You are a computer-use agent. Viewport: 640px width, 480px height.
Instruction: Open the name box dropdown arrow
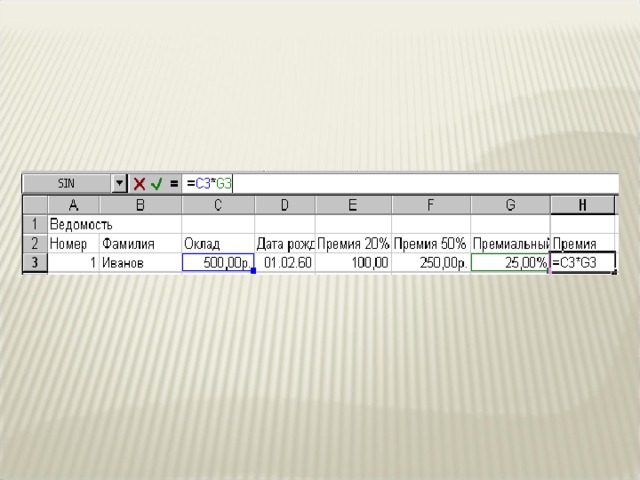(119, 183)
